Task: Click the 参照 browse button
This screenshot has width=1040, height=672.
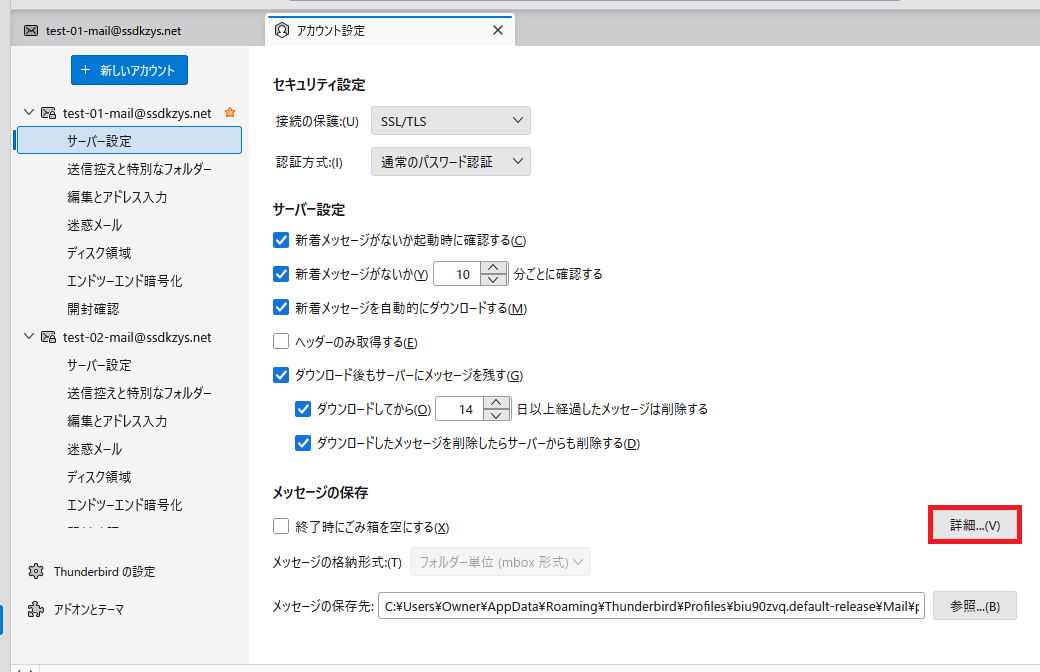Action: (x=974, y=605)
